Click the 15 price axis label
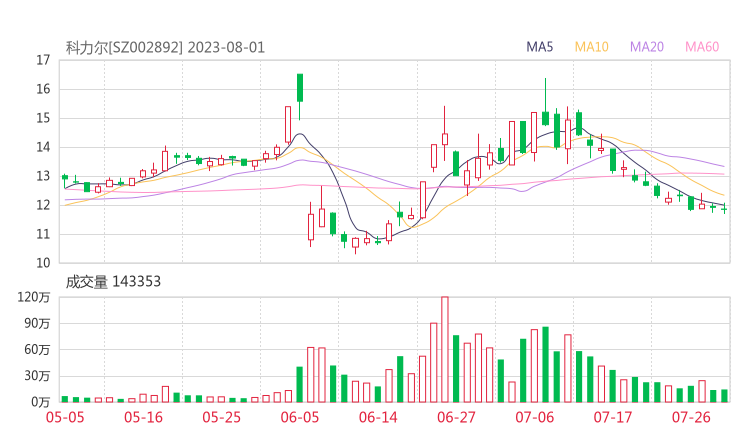 pos(43,118)
